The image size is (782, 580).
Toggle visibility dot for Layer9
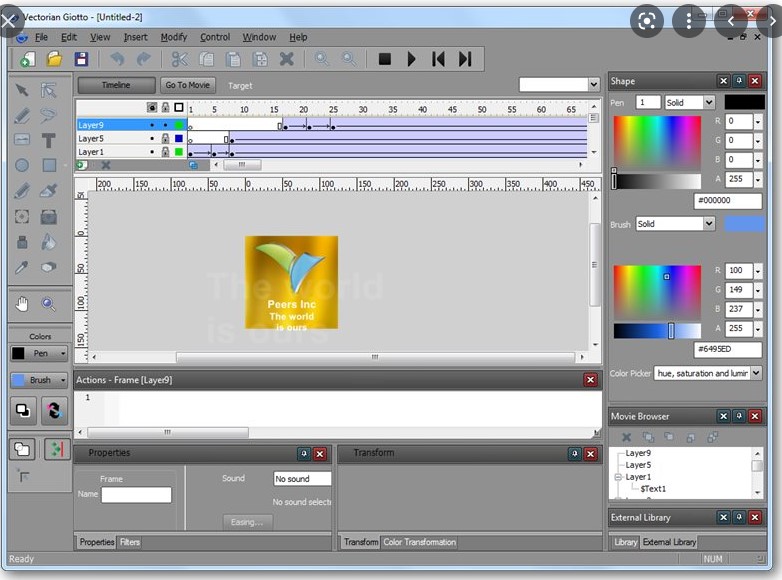coord(152,125)
